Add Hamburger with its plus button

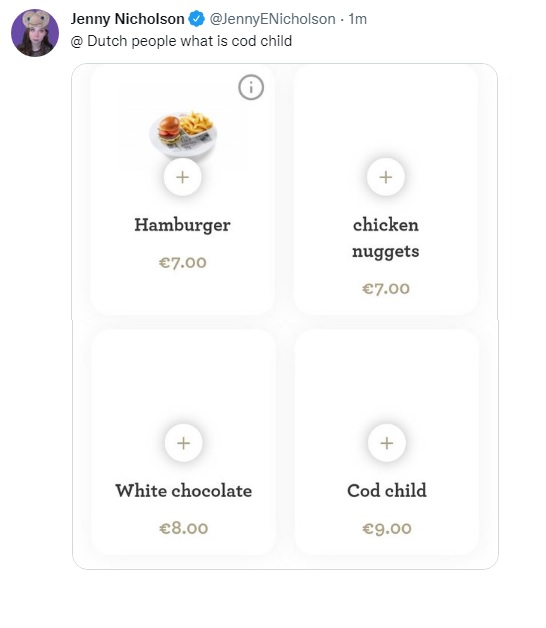coord(182,177)
